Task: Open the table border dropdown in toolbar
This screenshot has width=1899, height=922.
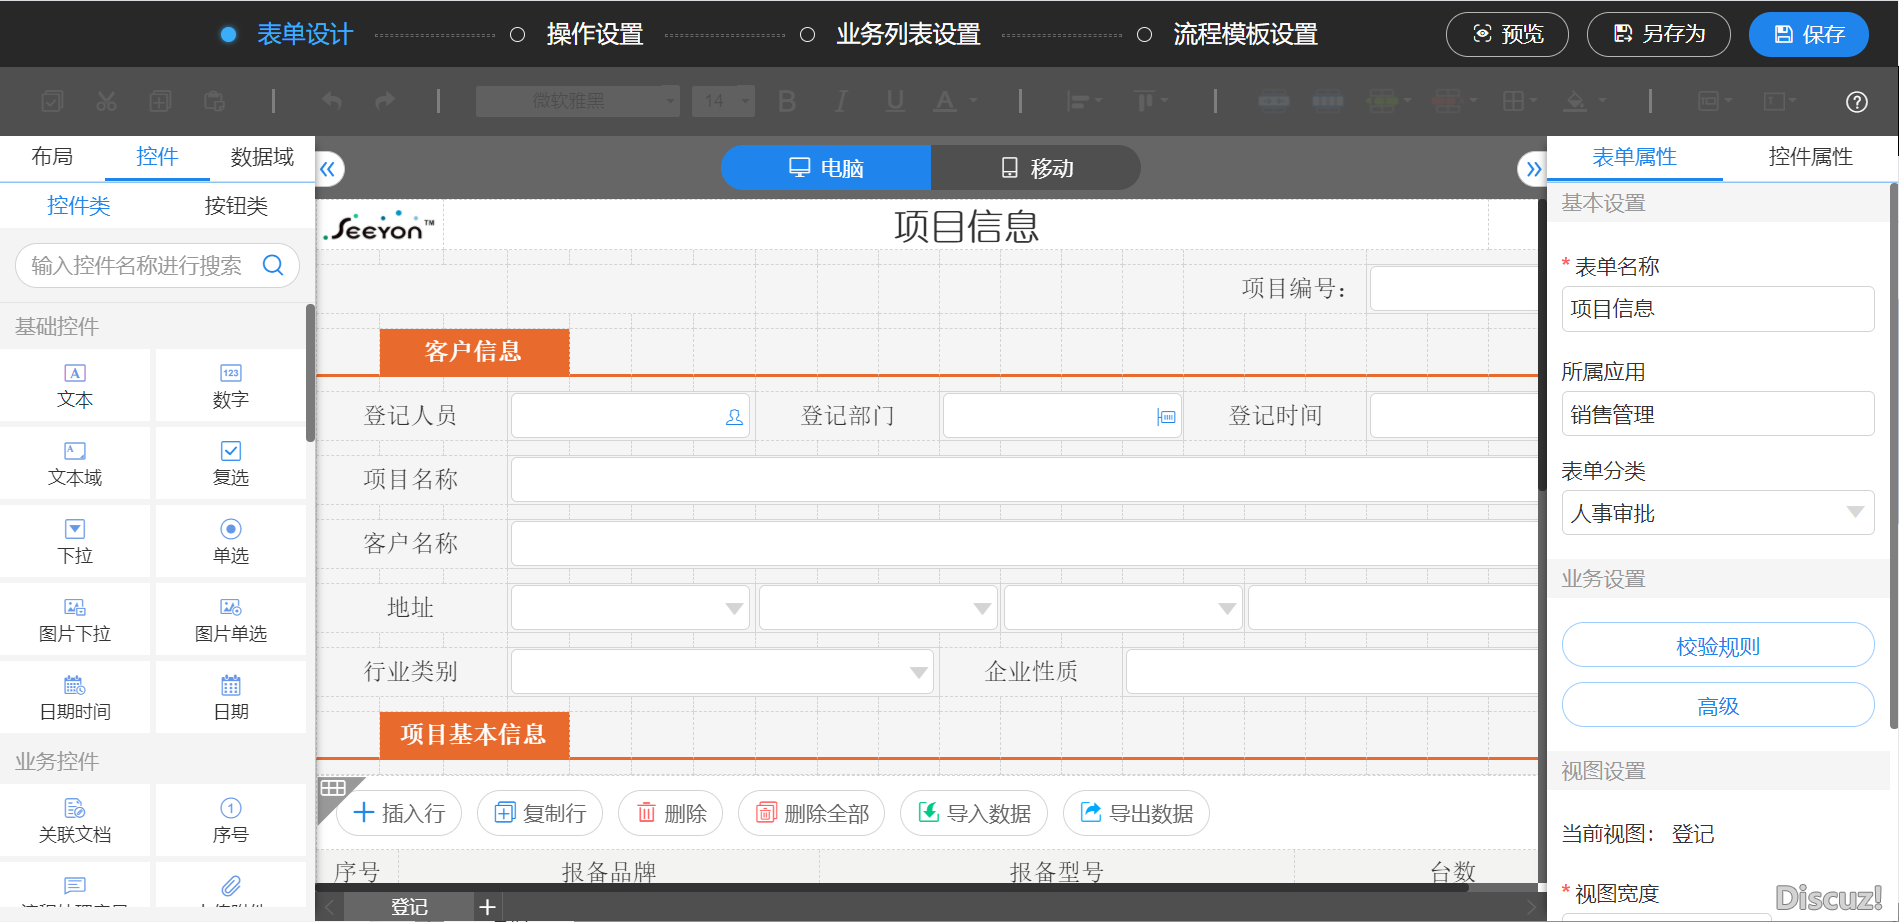Action: [x=1519, y=101]
